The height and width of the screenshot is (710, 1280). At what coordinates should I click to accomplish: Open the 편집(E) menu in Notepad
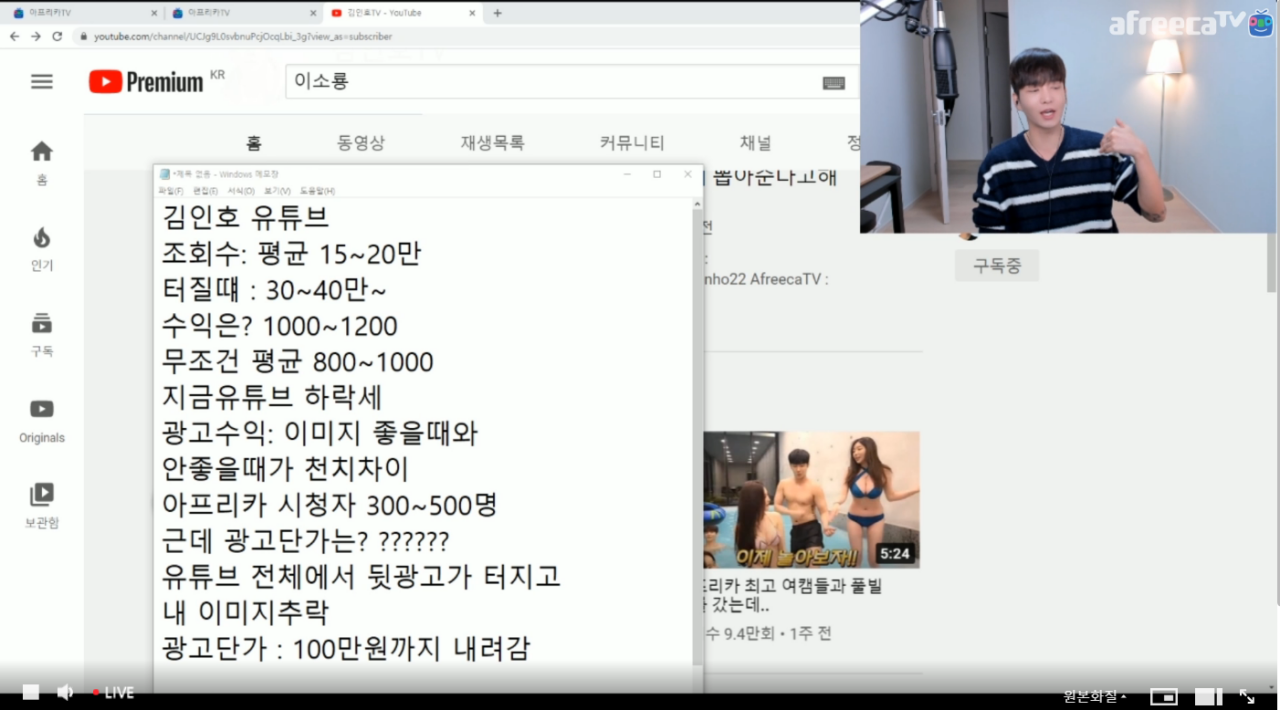pos(206,191)
